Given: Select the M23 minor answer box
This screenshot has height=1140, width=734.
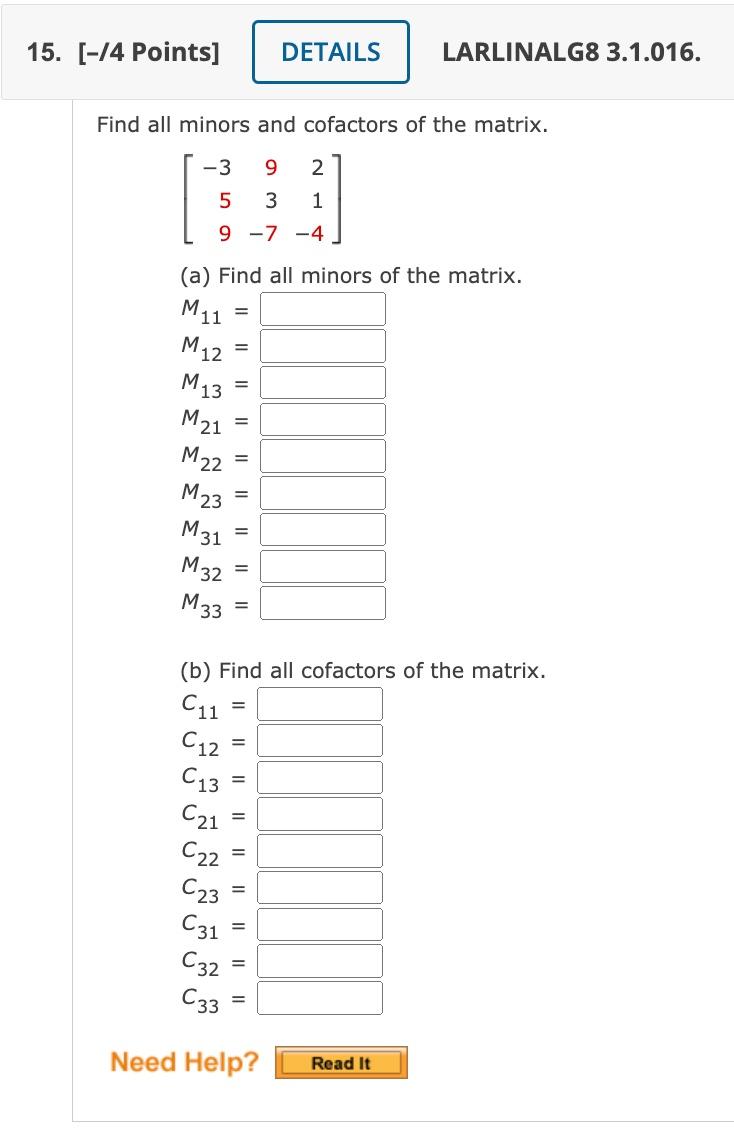Looking at the screenshot, I should (x=322, y=492).
